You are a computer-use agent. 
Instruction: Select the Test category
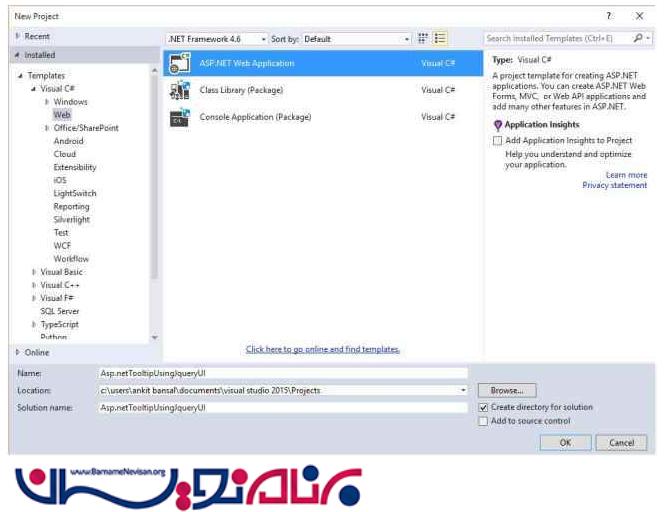(x=61, y=233)
